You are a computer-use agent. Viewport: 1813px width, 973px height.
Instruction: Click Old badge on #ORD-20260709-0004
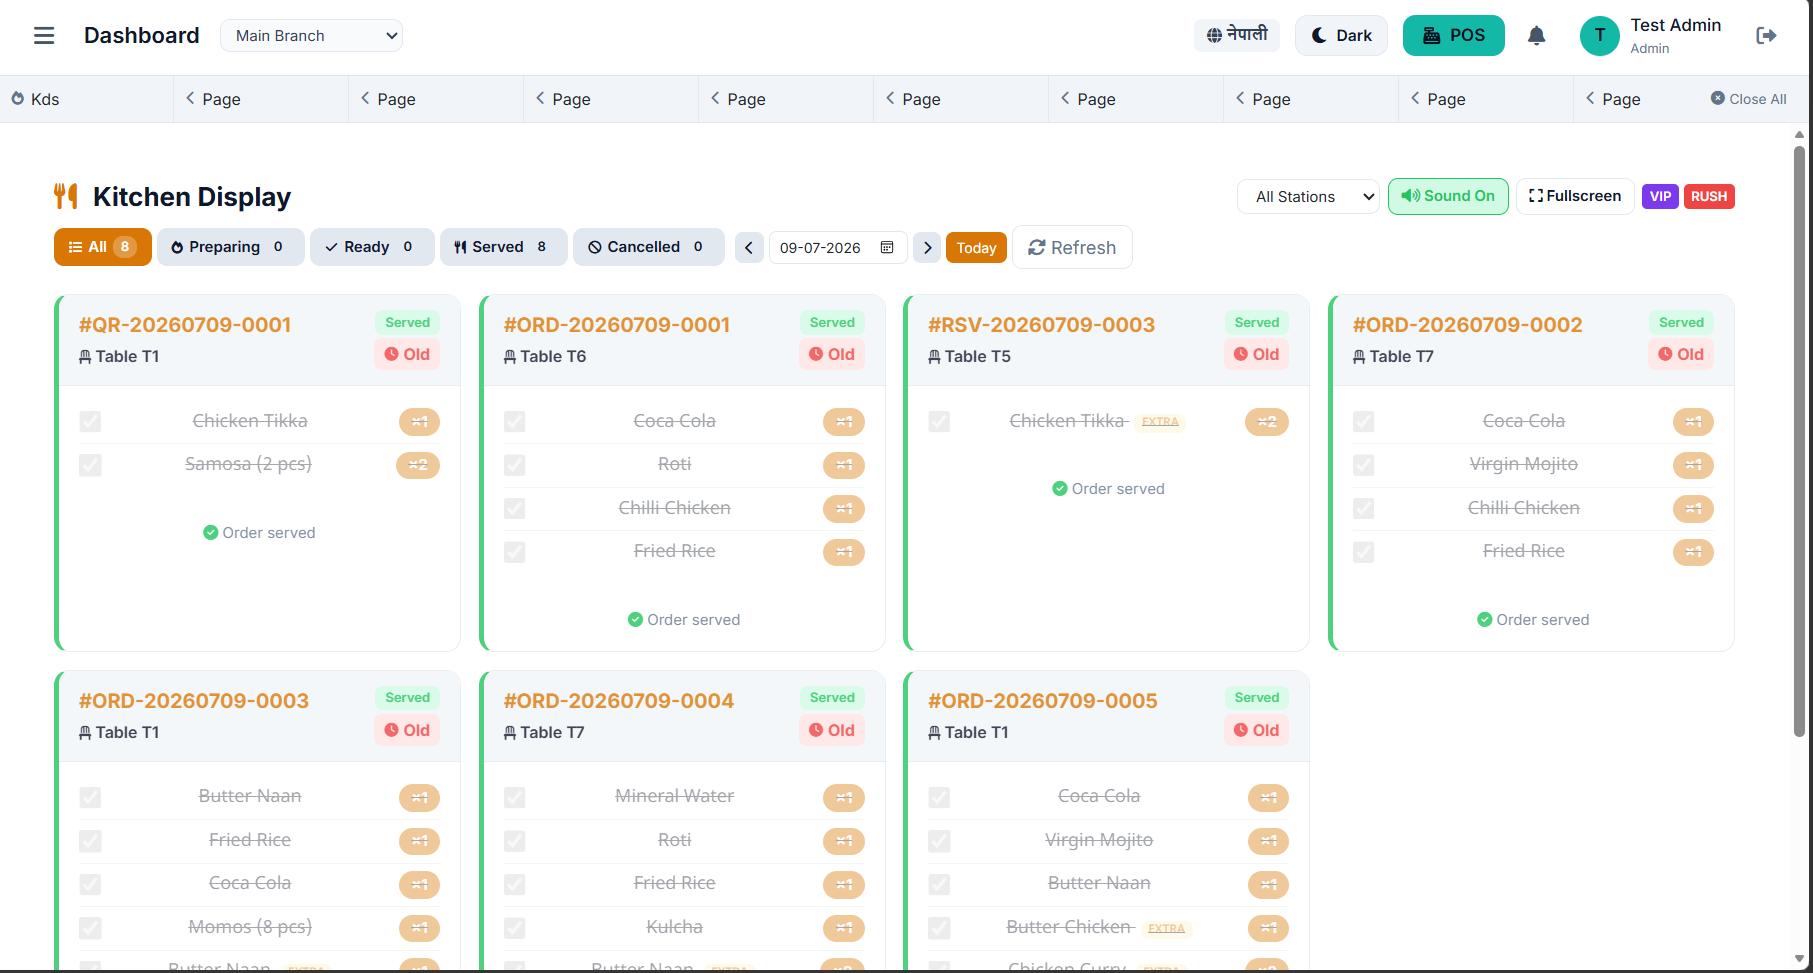click(x=832, y=730)
